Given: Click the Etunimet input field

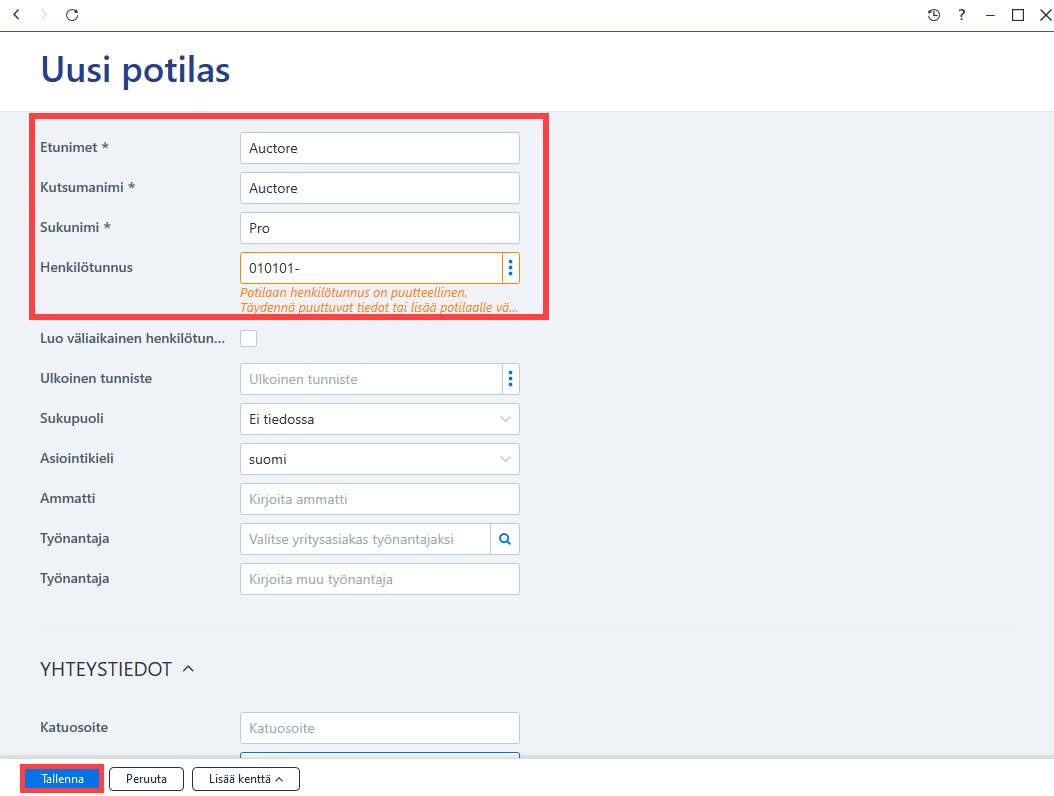Looking at the screenshot, I should [x=380, y=148].
